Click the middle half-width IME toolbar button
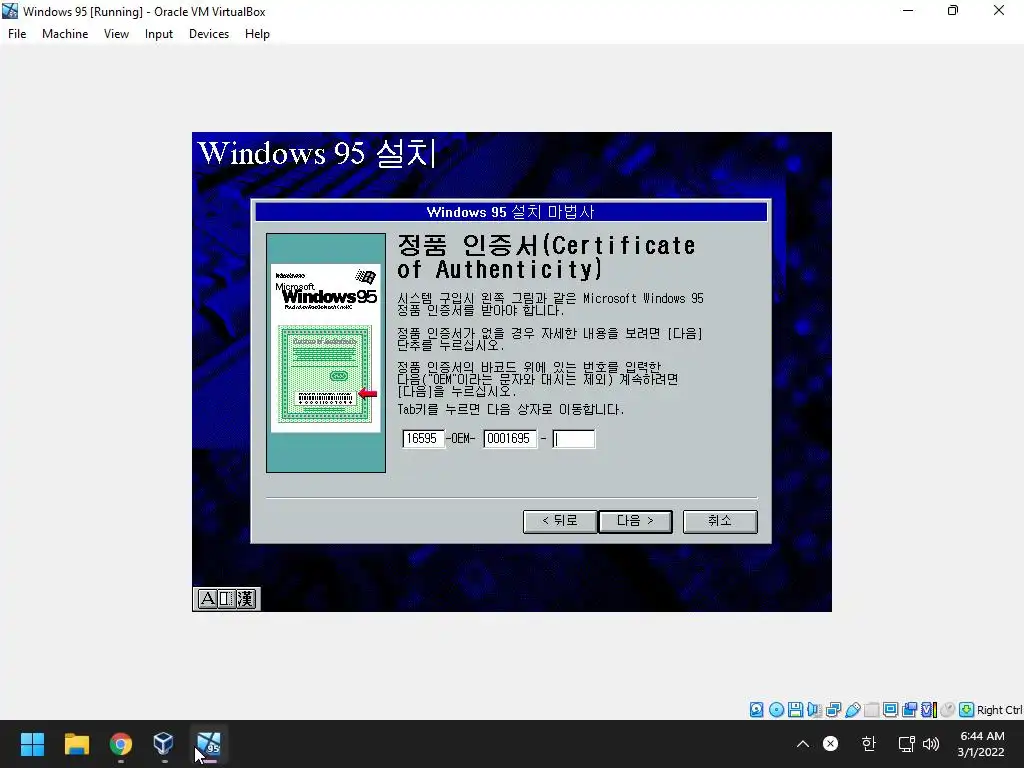1024x768 pixels. (226, 599)
